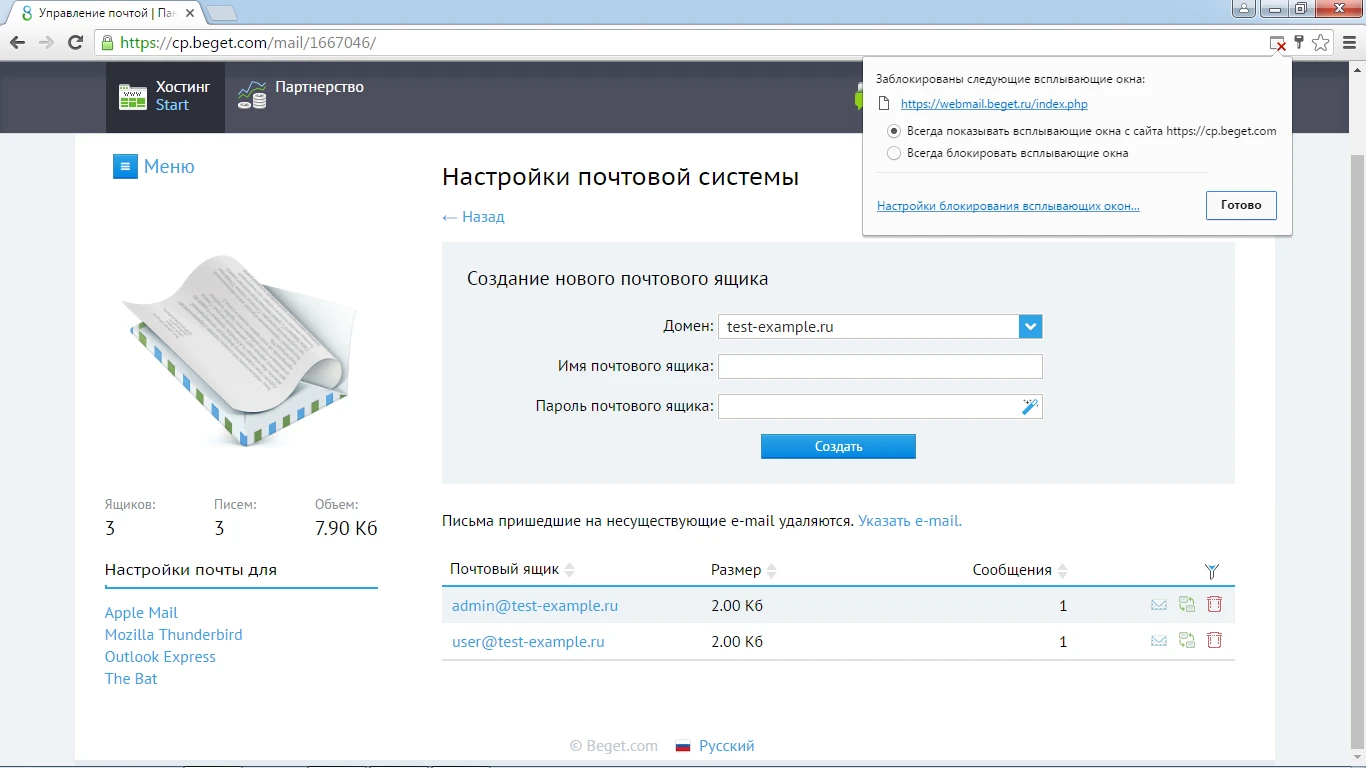Click the Готово button in popup dialog
This screenshot has height=768, width=1366.
point(1240,205)
